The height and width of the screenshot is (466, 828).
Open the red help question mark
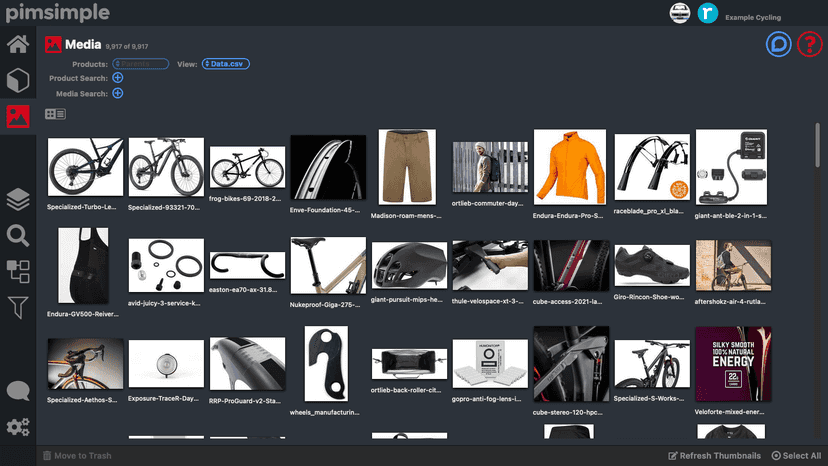[x=810, y=44]
